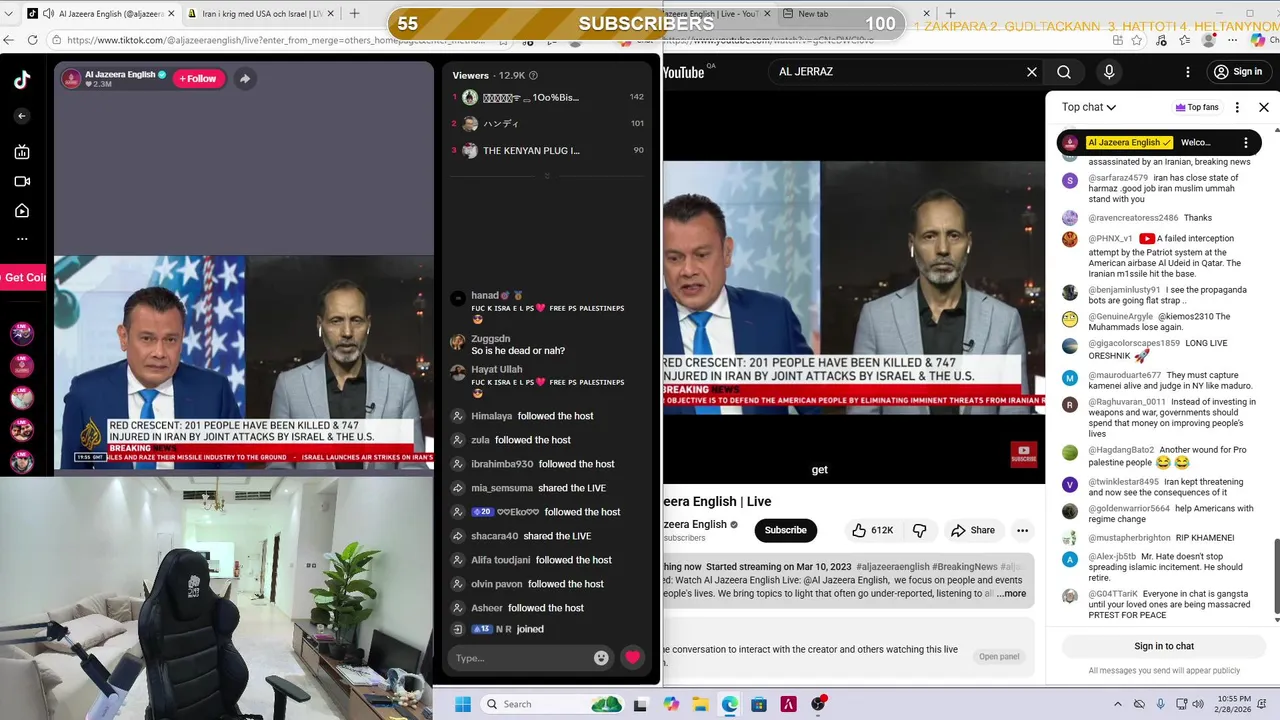Add a new tab in YouTube browser window
The height and width of the screenshot is (720, 1280).
[x=950, y=14]
